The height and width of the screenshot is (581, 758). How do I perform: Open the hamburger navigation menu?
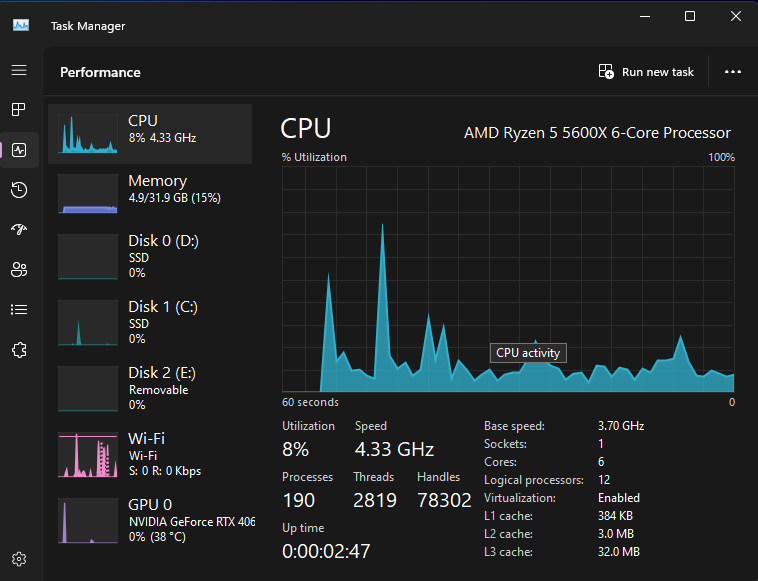click(19, 71)
